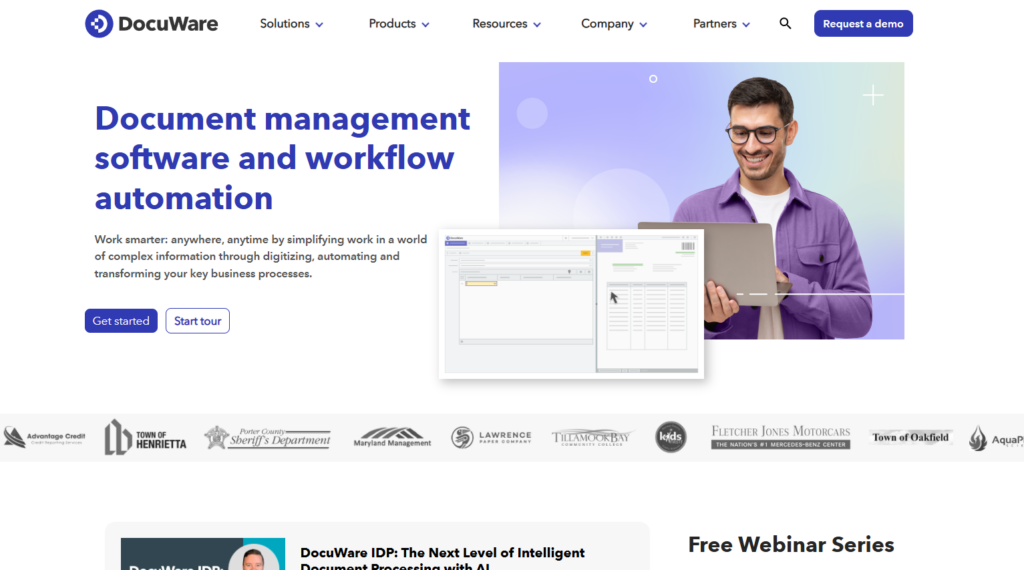
Task: Click the DocuWare logo icon
Action: coord(99,24)
